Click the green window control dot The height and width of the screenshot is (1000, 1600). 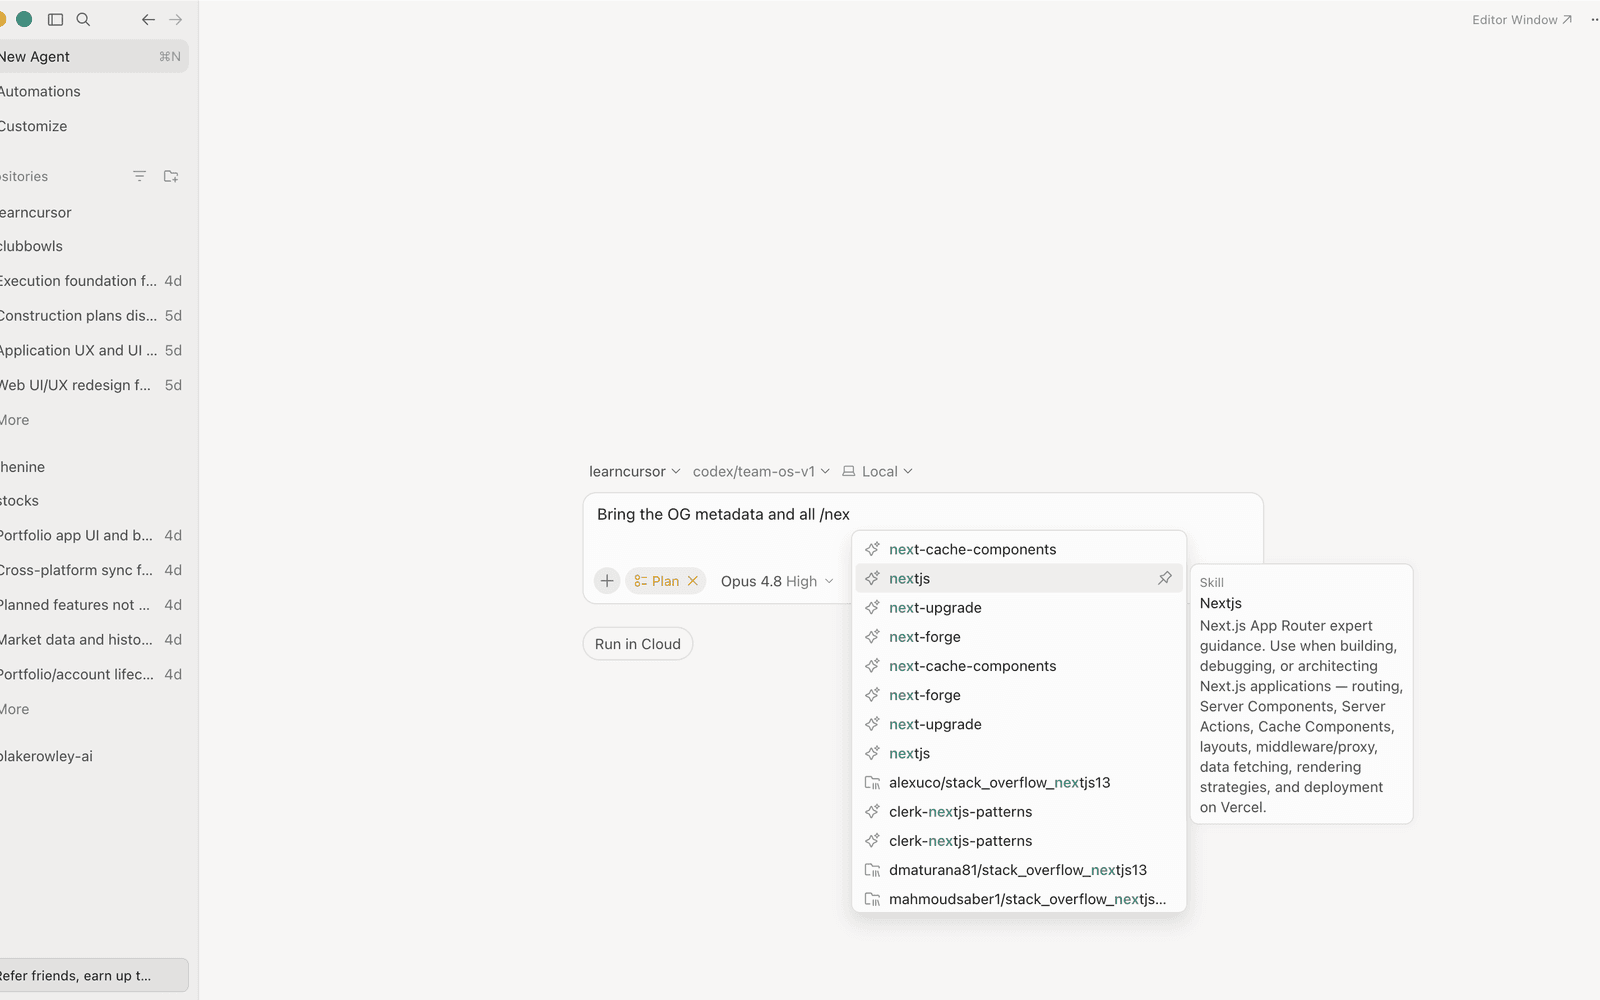point(24,19)
